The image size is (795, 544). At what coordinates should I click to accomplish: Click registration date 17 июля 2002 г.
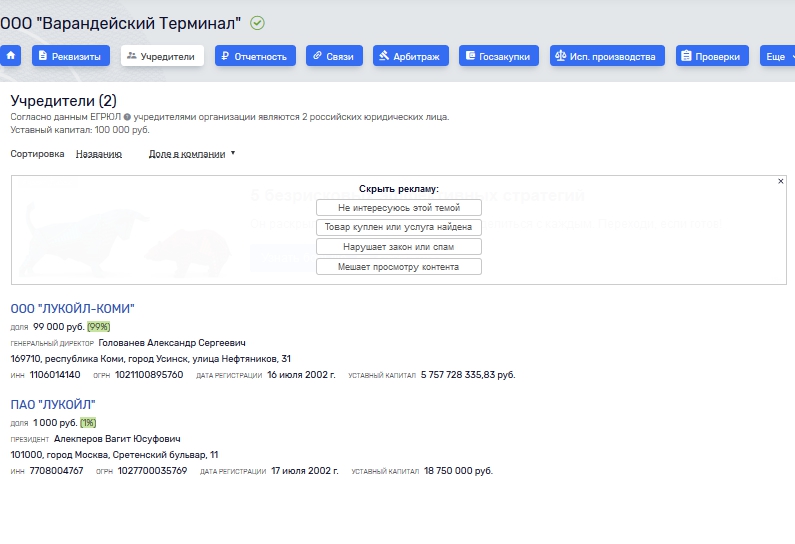click(305, 470)
